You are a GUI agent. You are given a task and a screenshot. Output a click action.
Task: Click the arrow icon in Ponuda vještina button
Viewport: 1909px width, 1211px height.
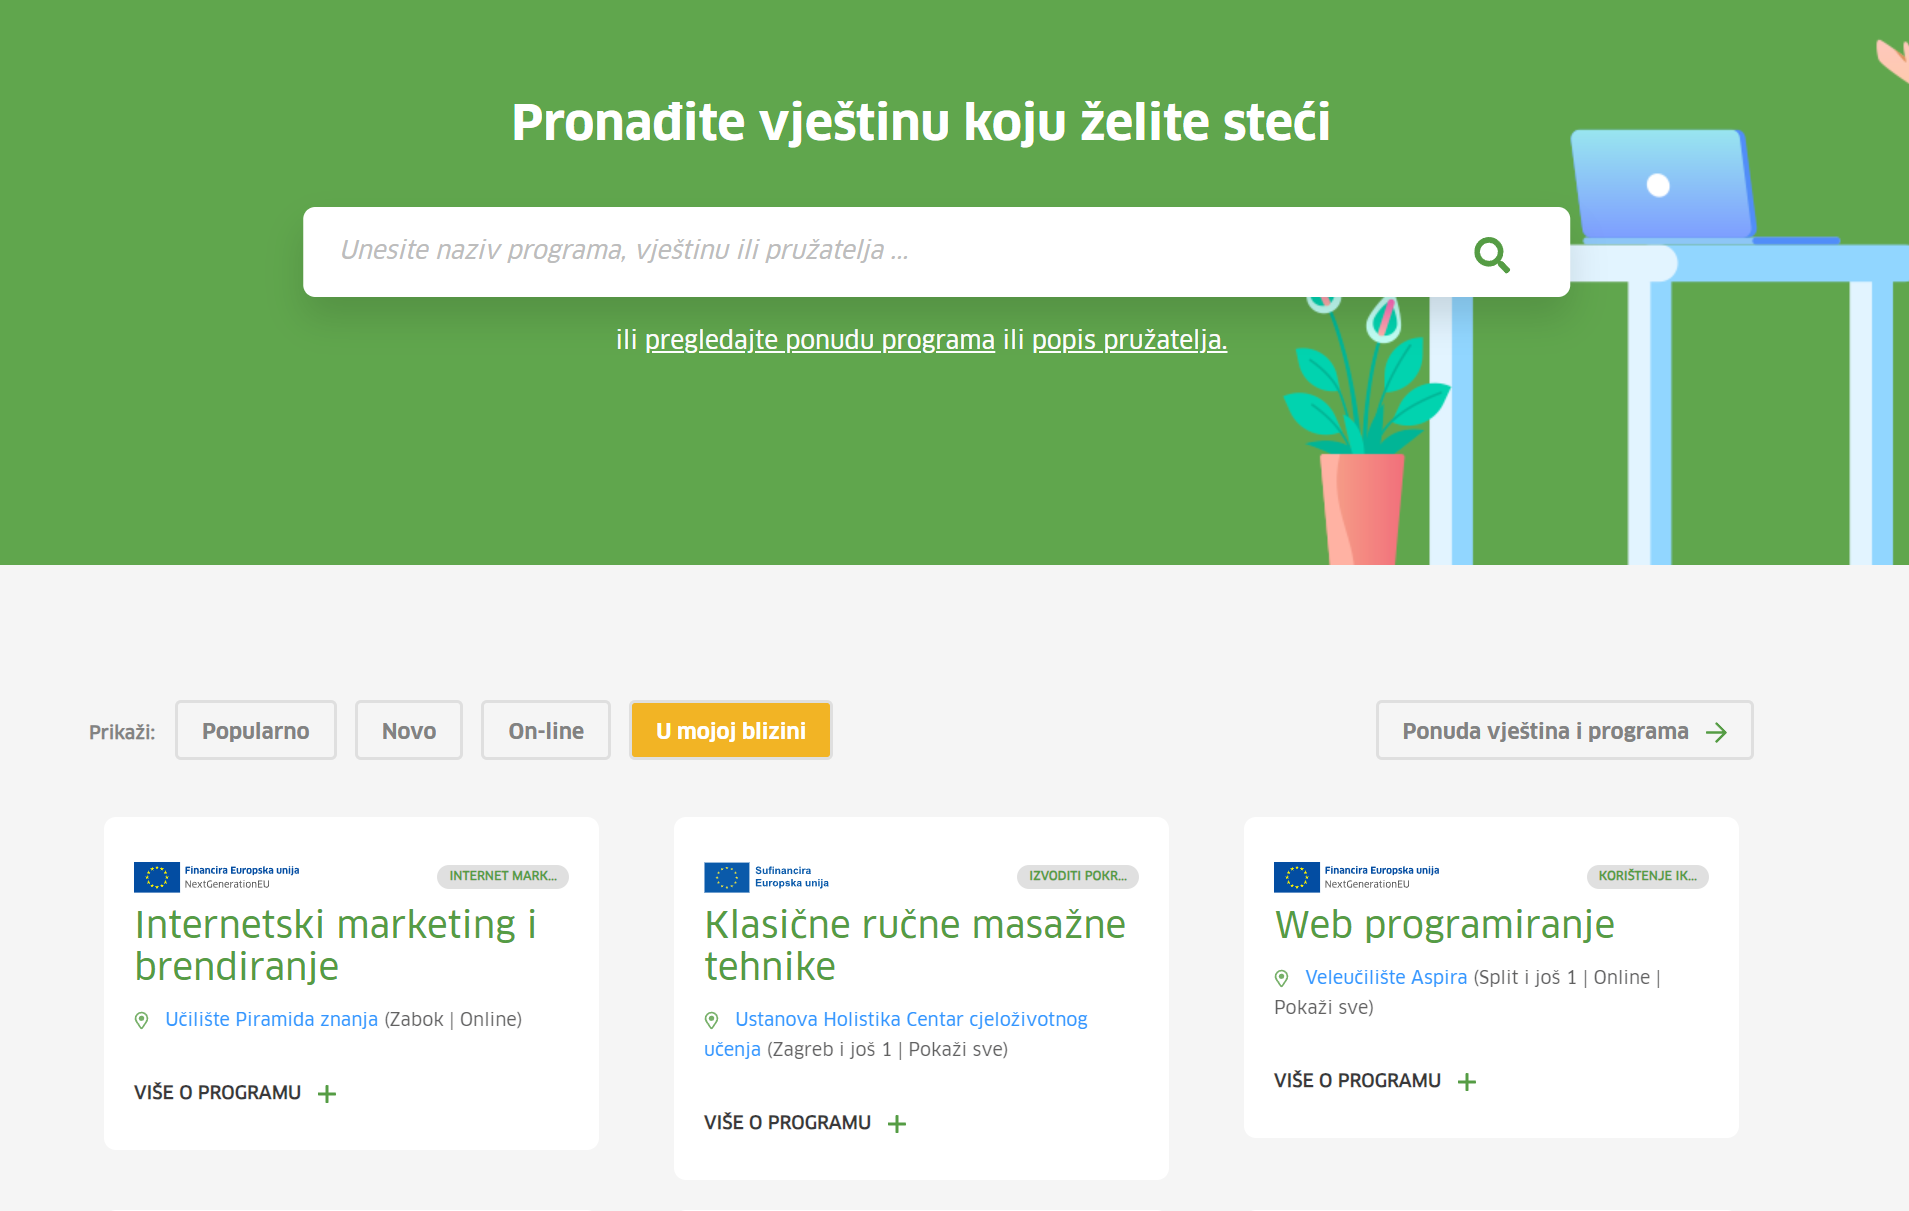point(1716,732)
